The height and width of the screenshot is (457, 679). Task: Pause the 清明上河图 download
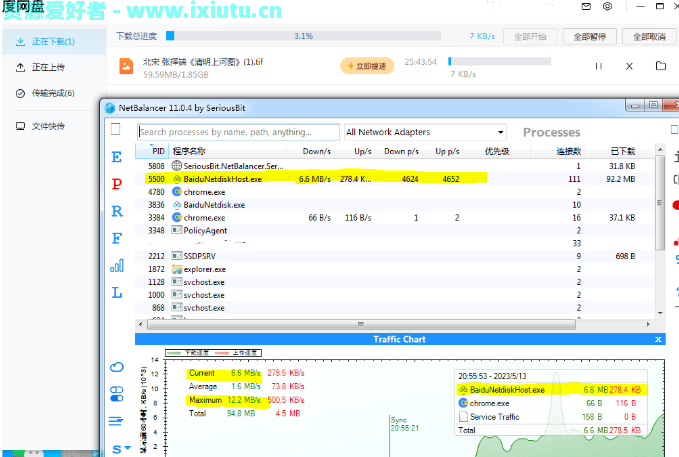[599, 66]
